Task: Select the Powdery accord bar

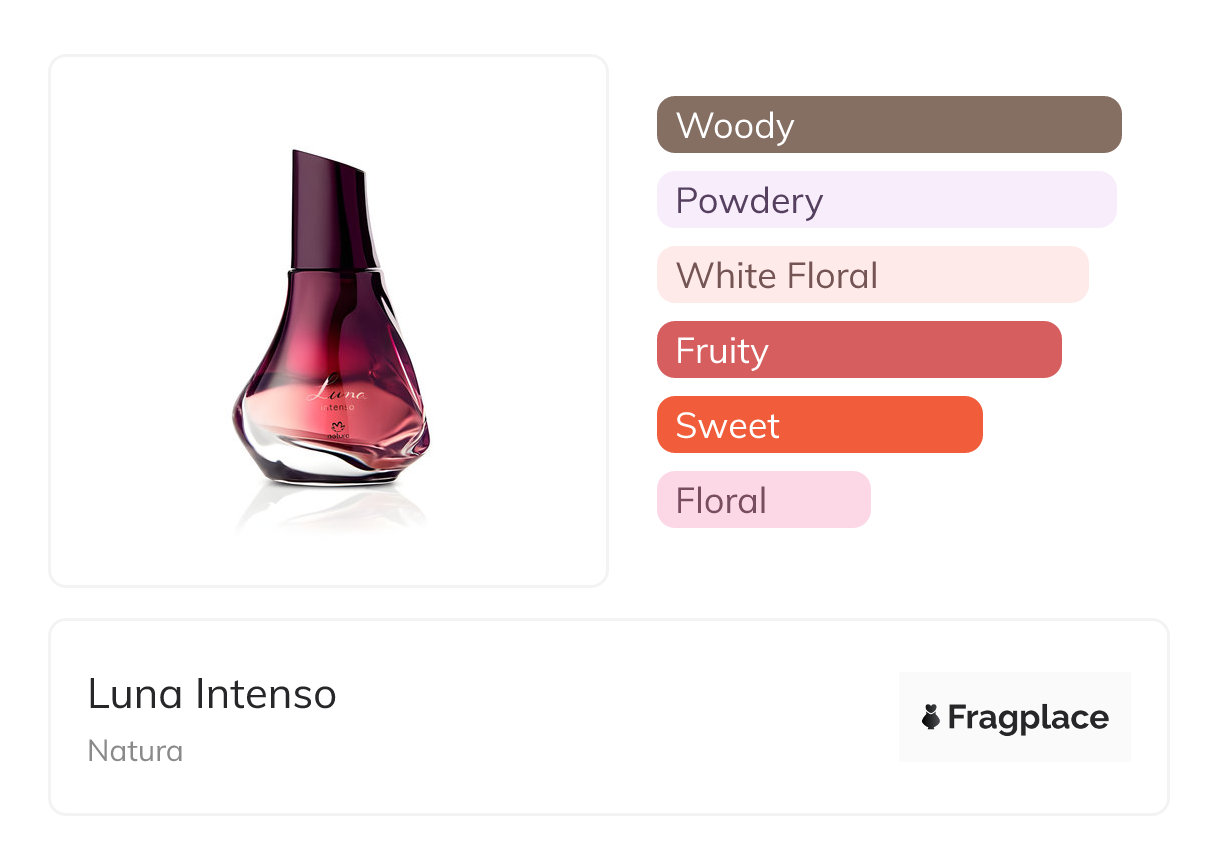Action: [886, 200]
